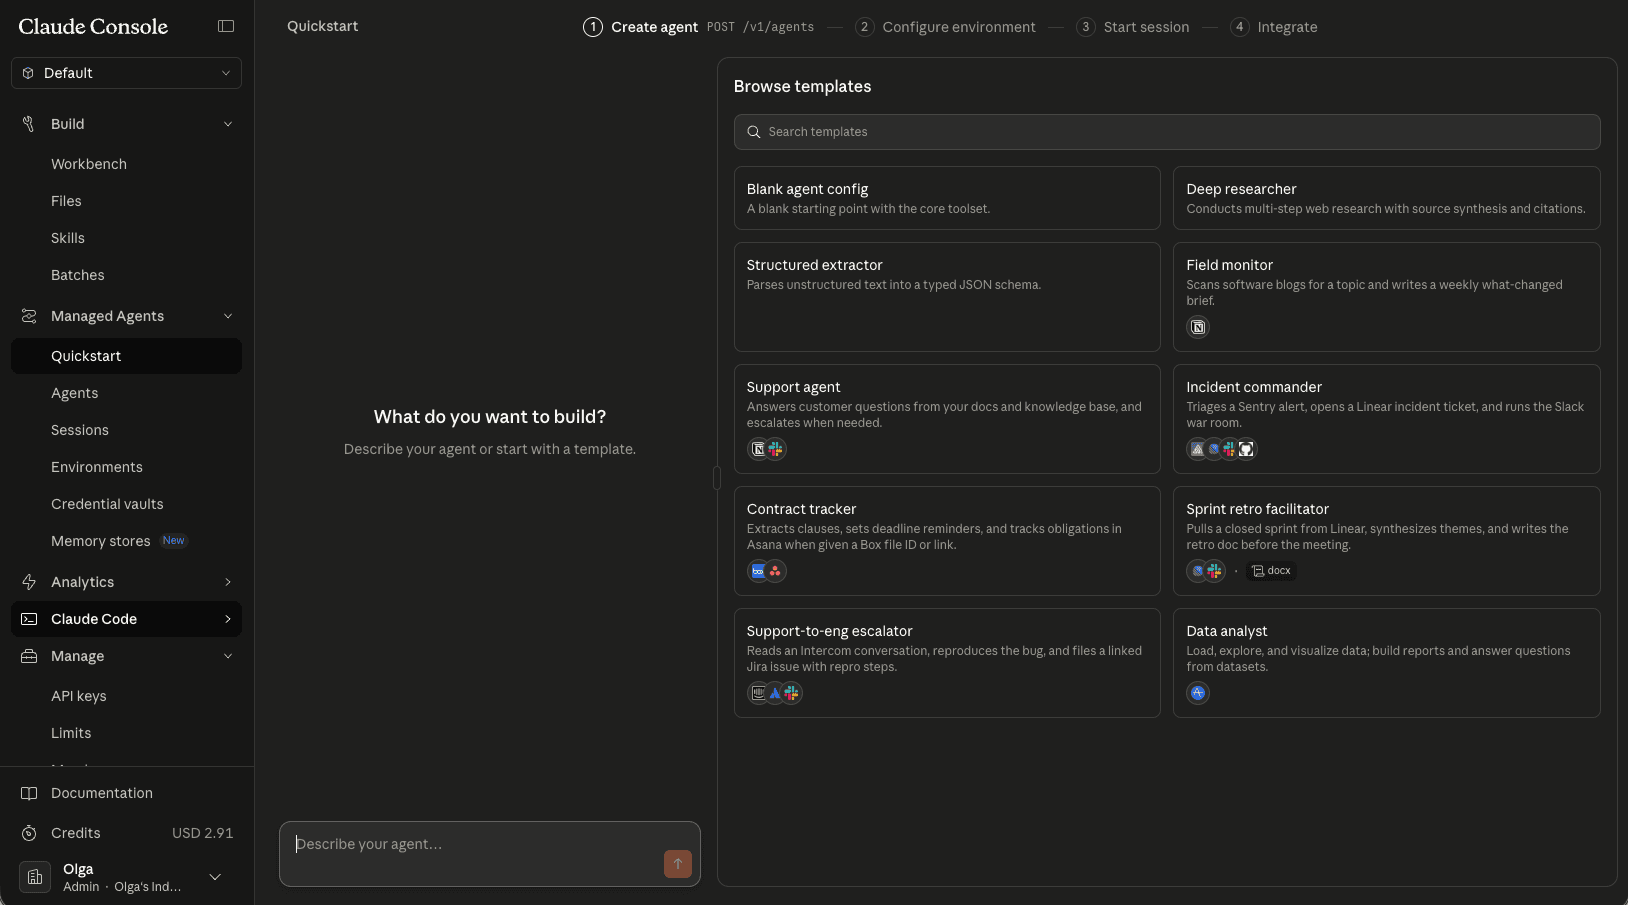Click the Slack icon in Support-to-eng escalator card
The image size is (1628, 905).
pos(791,693)
